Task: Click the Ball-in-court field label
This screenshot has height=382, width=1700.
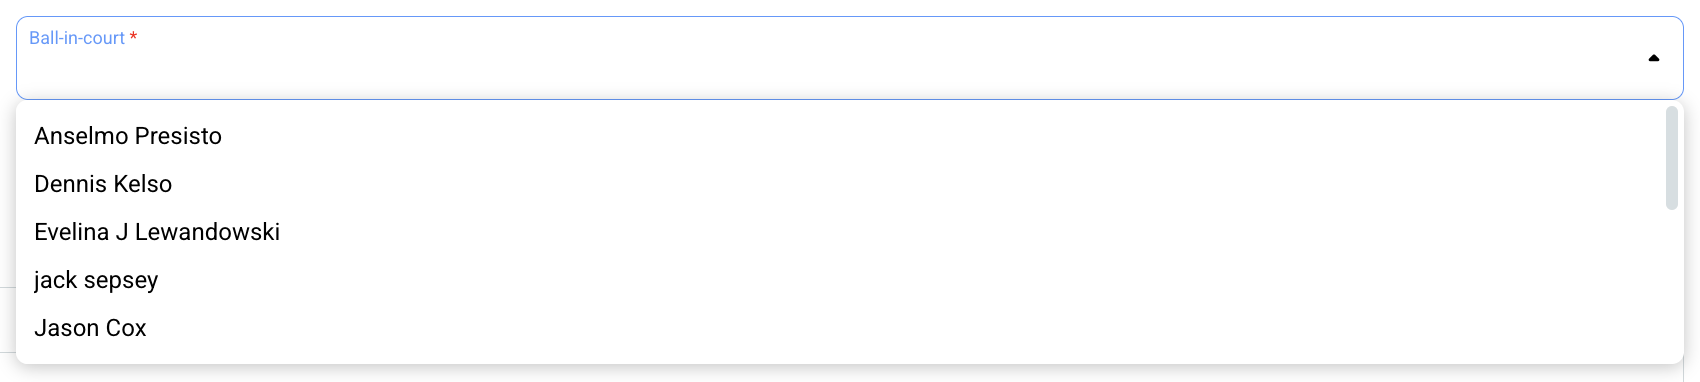Action: [x=77, y=38]
